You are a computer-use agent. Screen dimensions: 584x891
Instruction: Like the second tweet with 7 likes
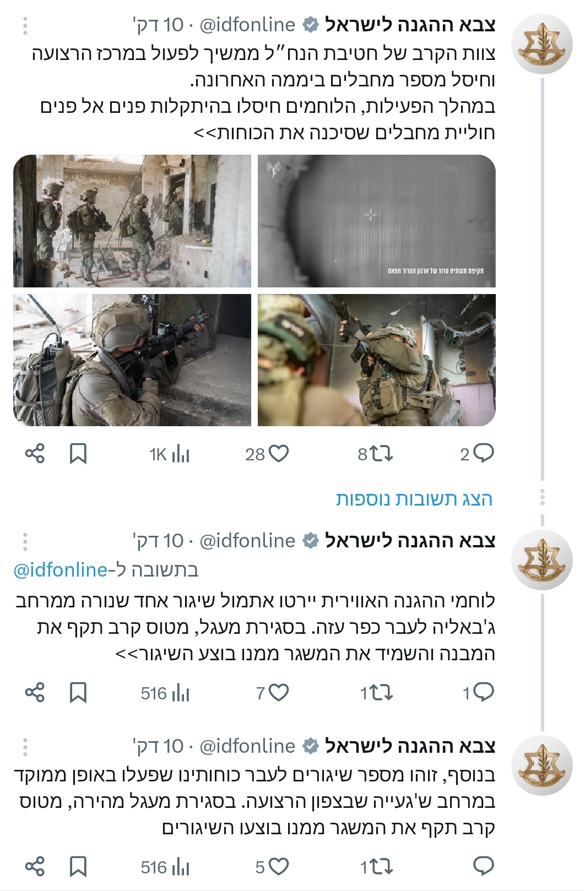point(272,693)
